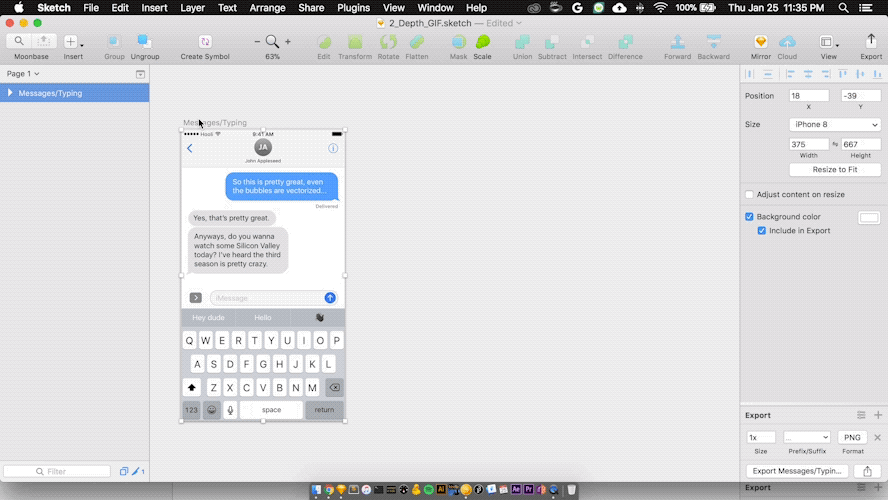Open the iPhone 8 size preset dropdown
This screenshot has width=888, height=500.
pyautogui.click(x=834, y=125)
